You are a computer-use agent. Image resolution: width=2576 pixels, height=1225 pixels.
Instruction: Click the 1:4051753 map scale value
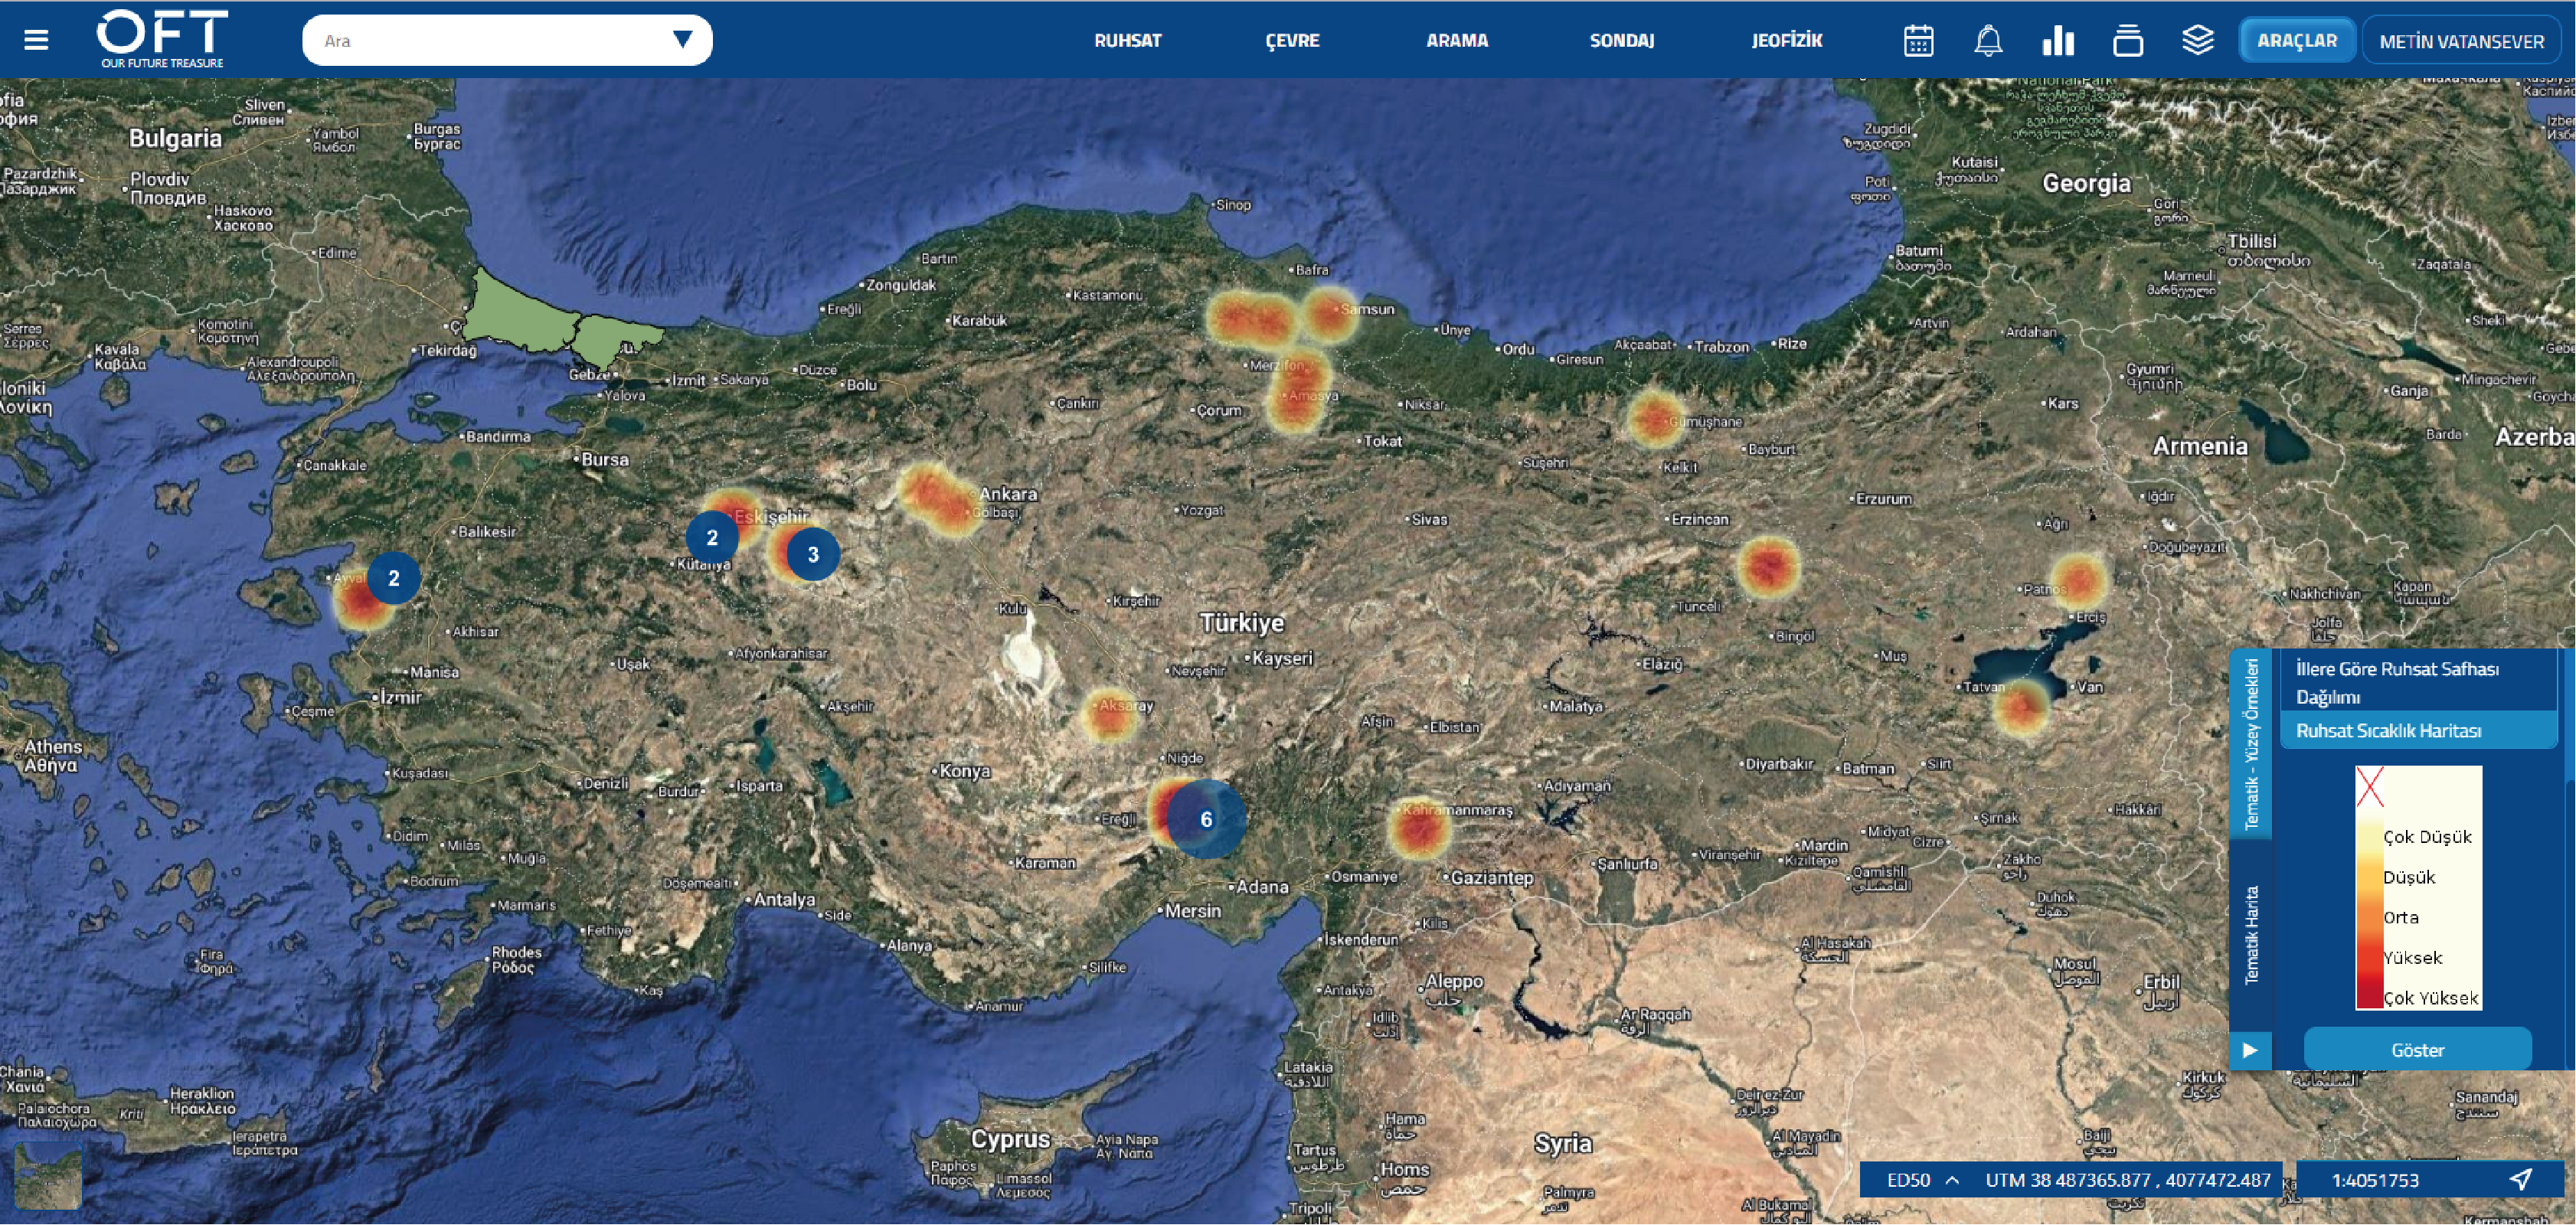(x=2375, y=1179)
